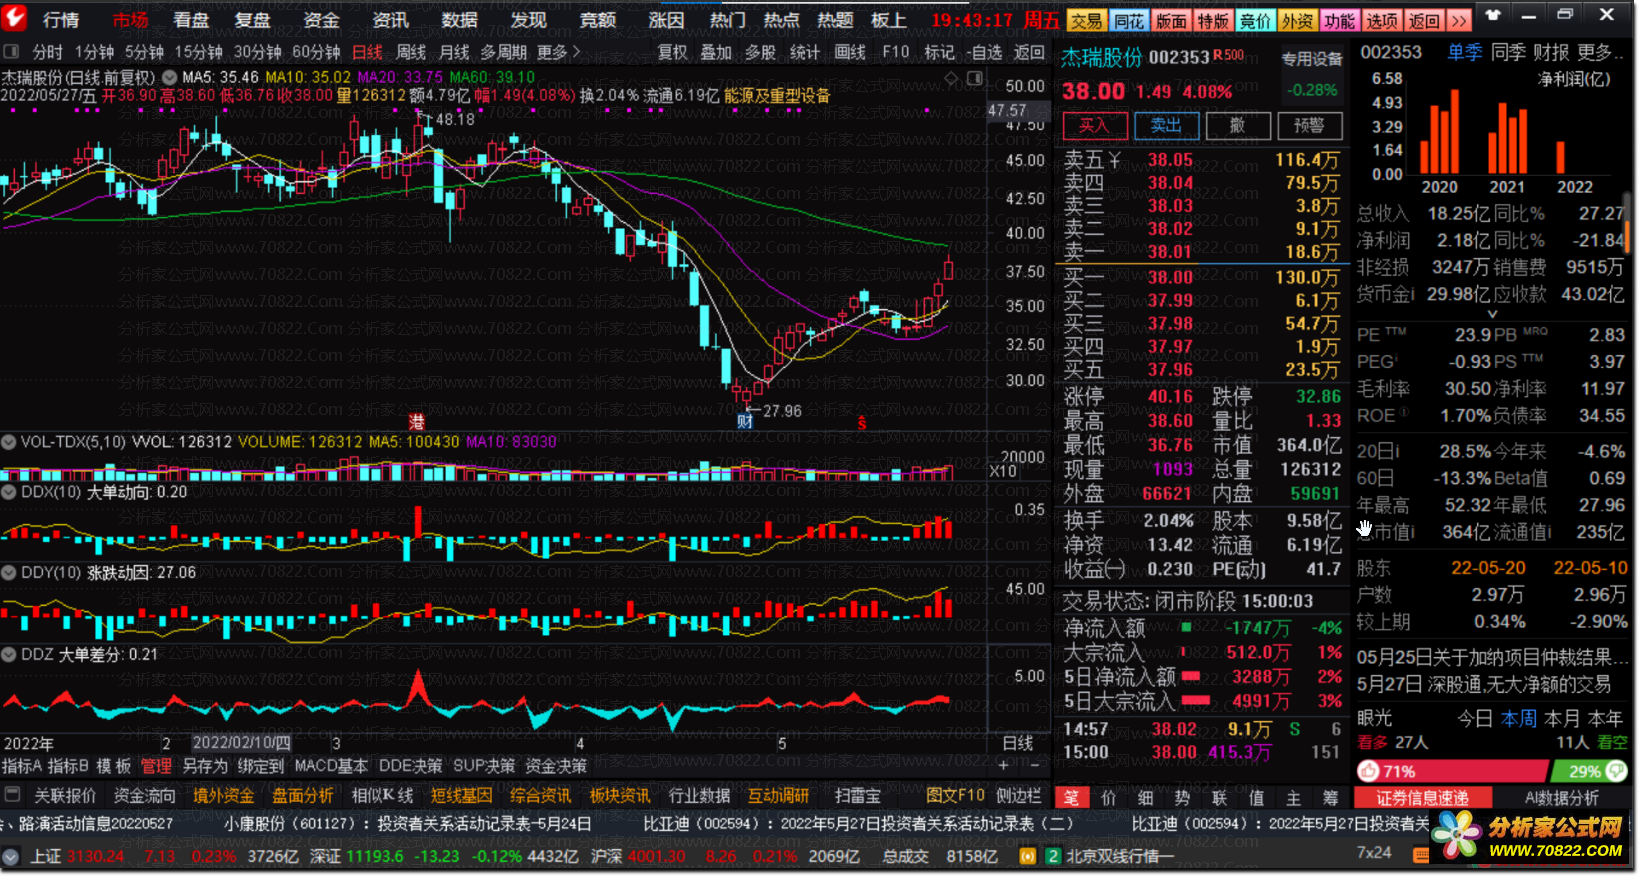Click status bar round arrow icon
This screenshot has height=876, width=1640.
coord(10,857)
